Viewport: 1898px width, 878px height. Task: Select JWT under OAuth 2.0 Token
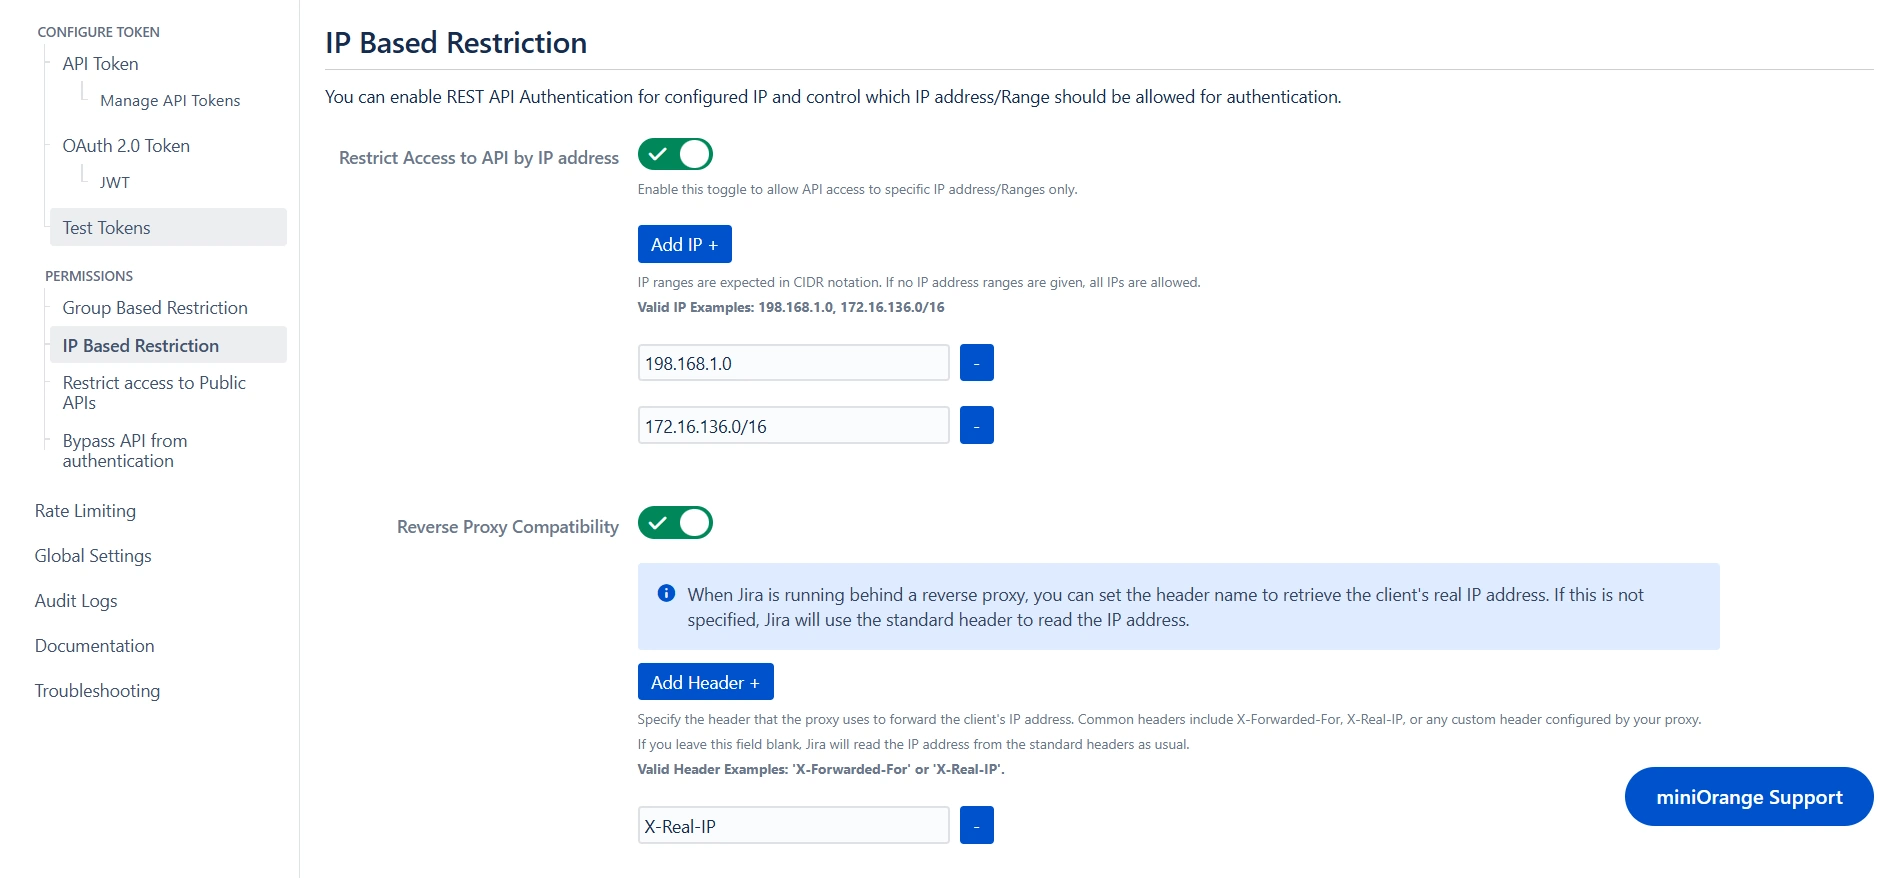(x=114, y=182)
